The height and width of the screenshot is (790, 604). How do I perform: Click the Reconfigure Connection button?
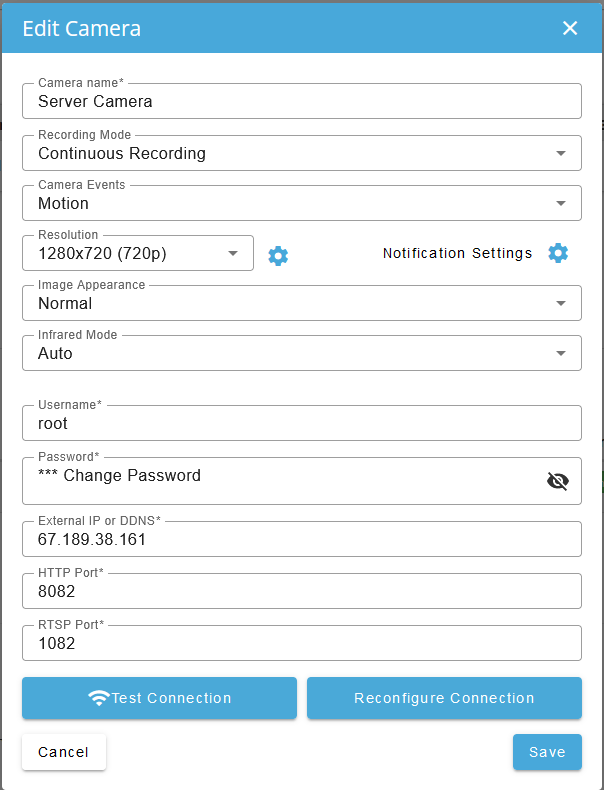click(x=444, y=698)
